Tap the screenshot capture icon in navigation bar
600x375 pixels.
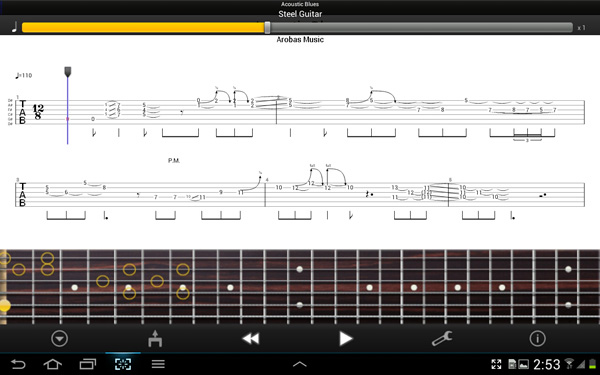click(123, 364)
